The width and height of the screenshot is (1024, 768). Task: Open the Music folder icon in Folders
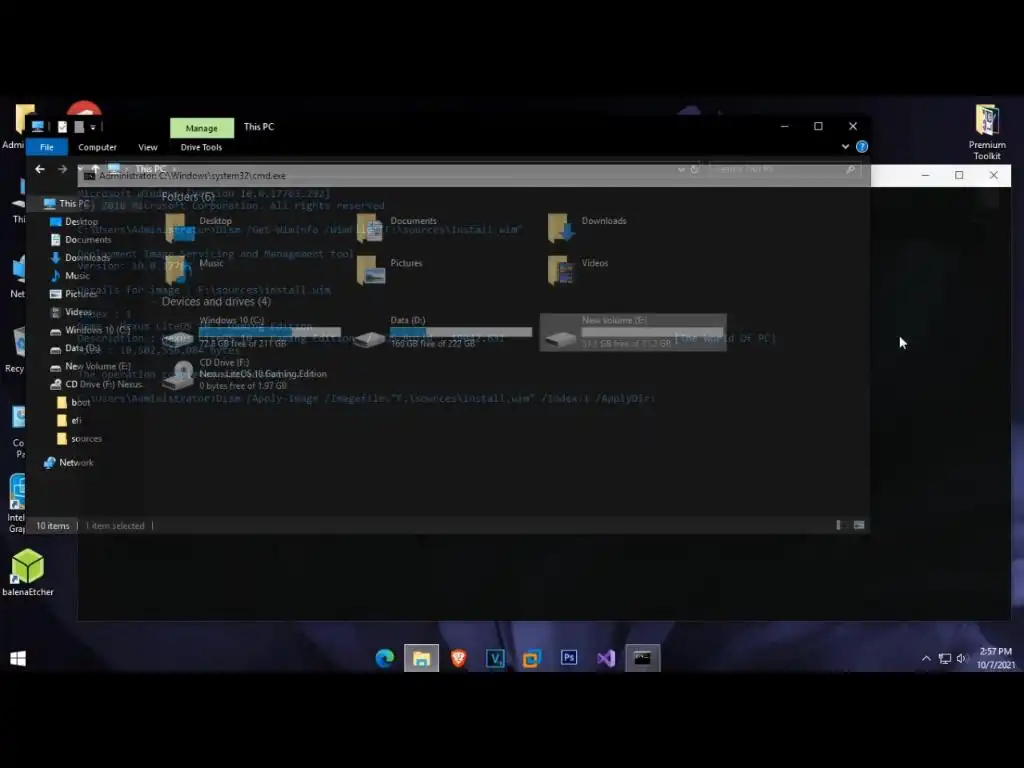[x=179, y=270]
